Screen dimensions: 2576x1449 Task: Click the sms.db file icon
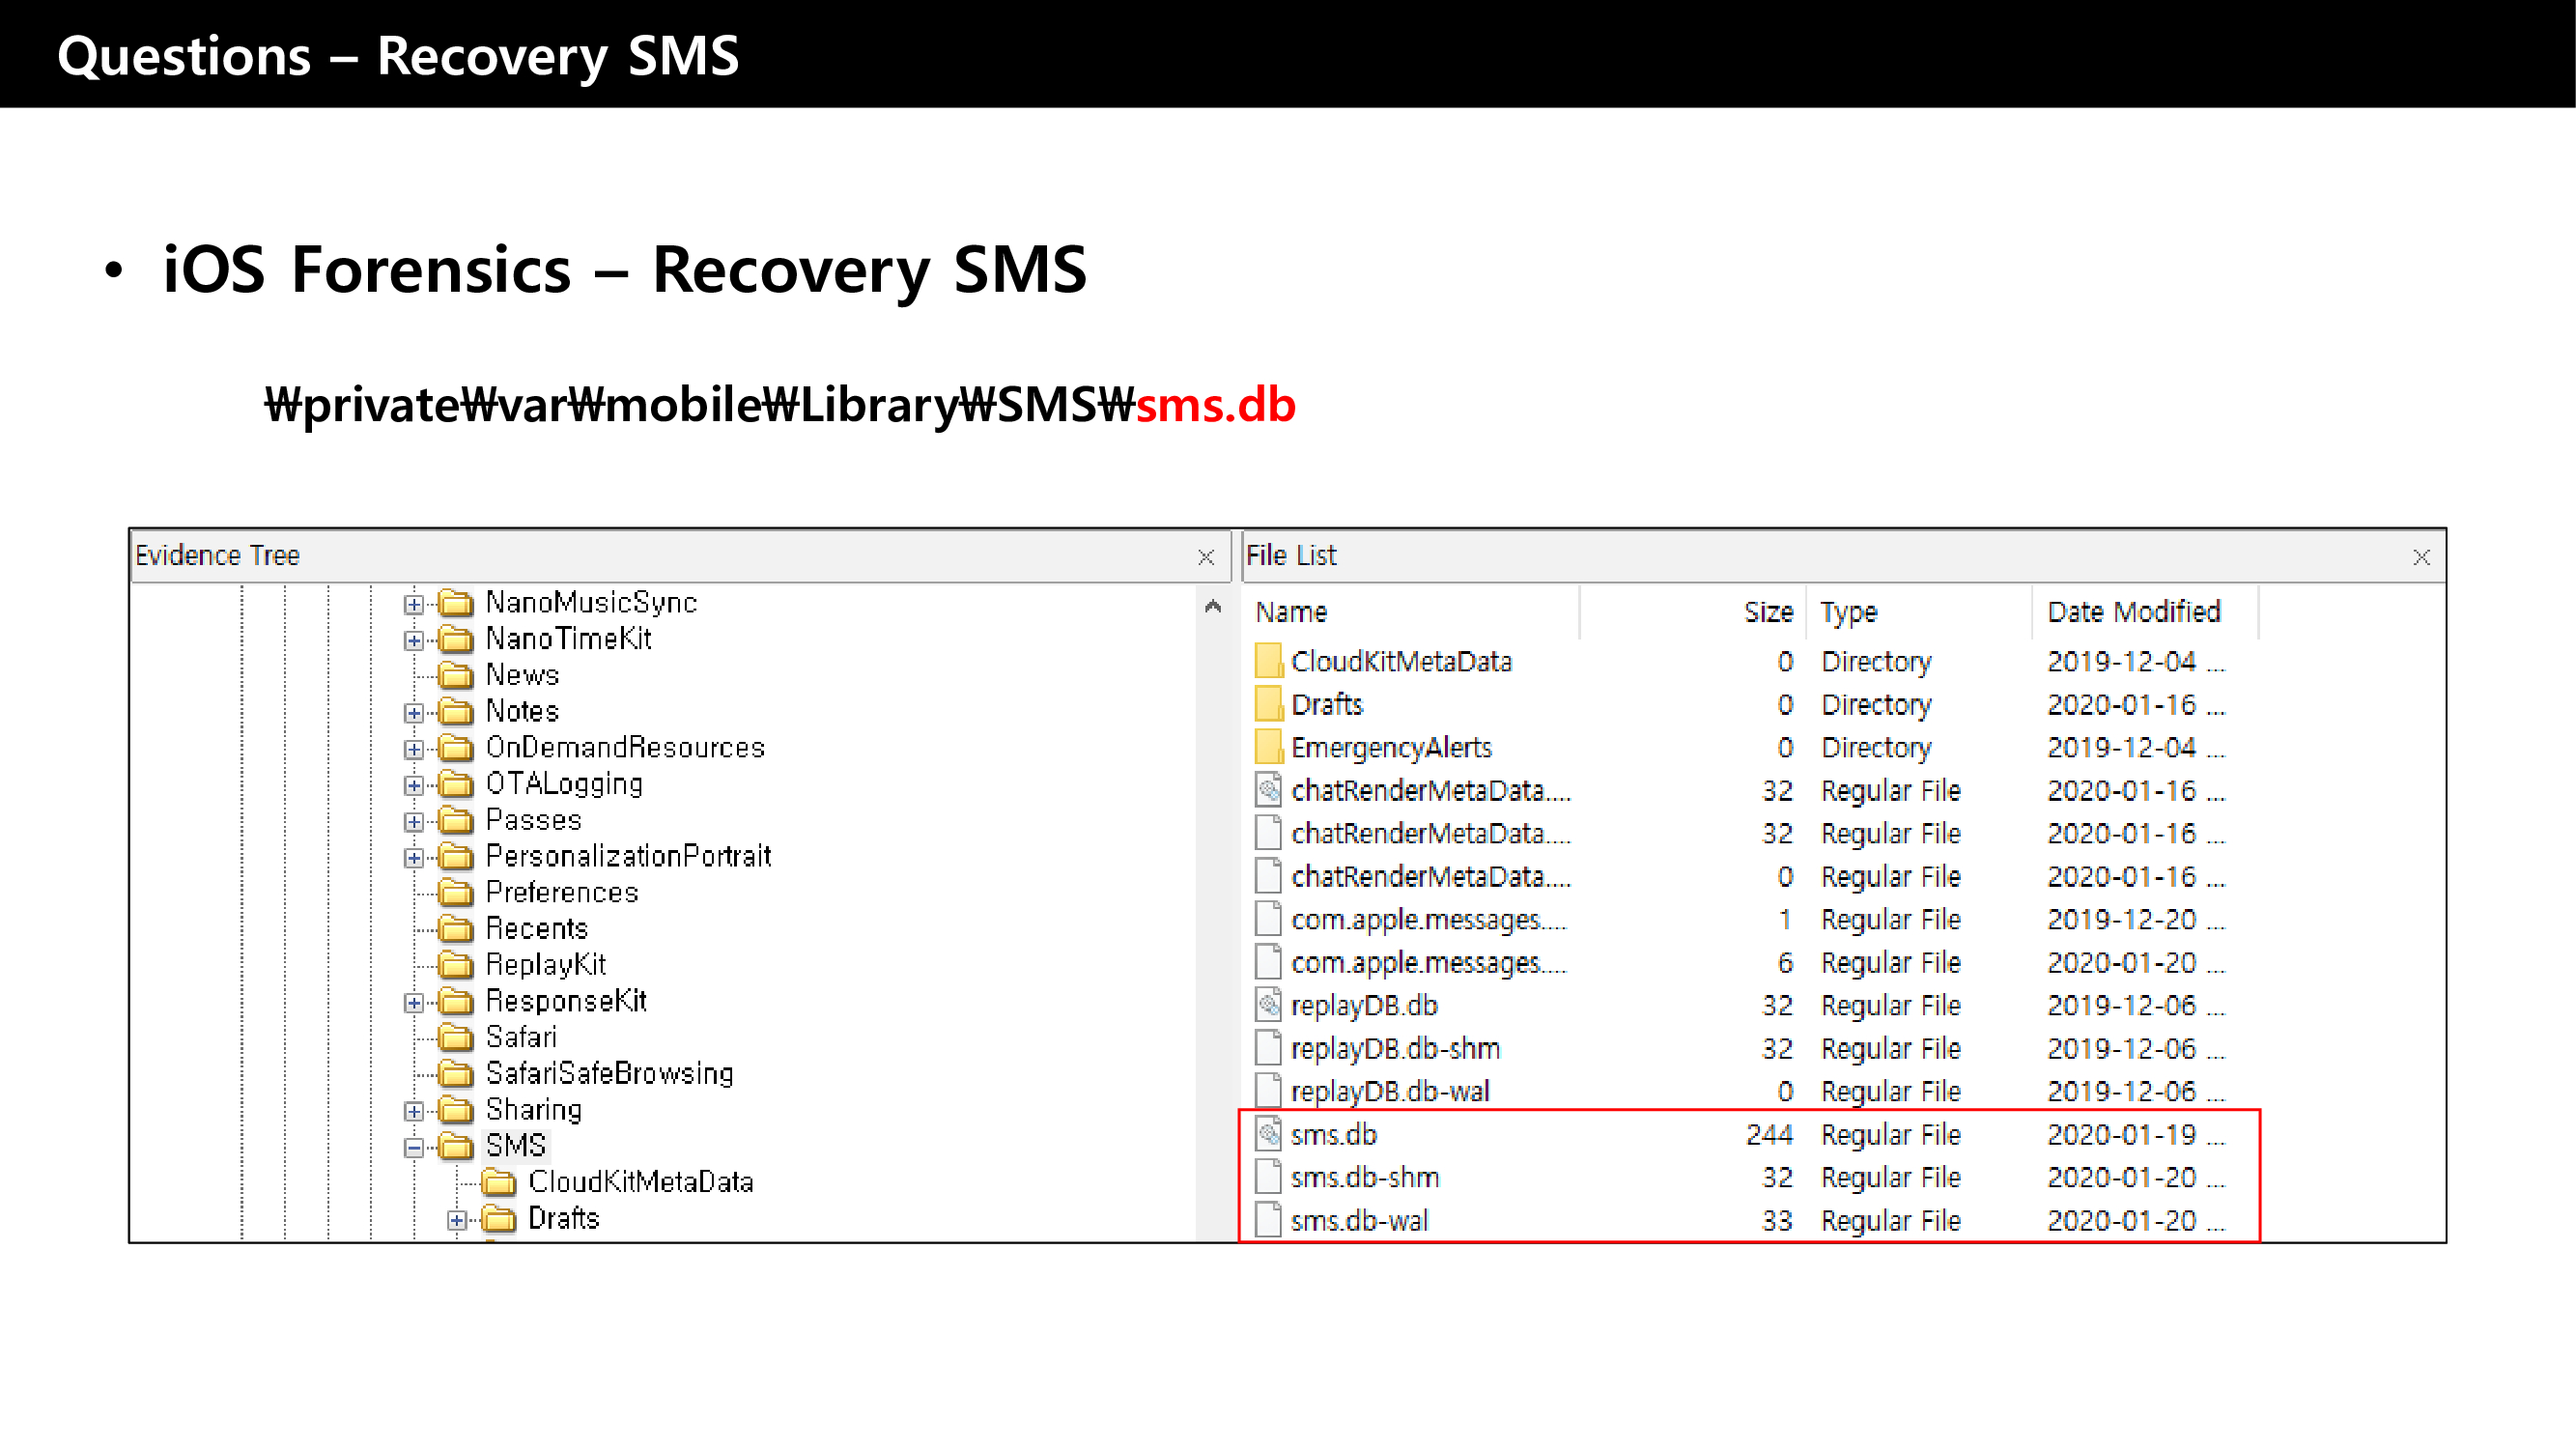point(1268,1134)
